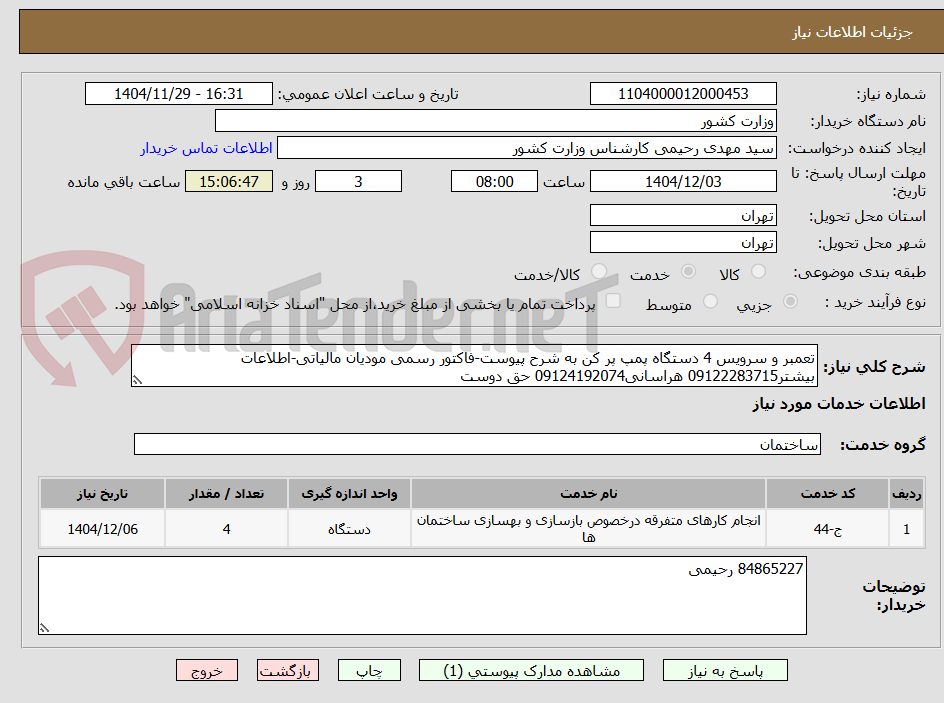Click the واحد اندازه گیری column header
The image size is (944, 703).
[349, 494]
